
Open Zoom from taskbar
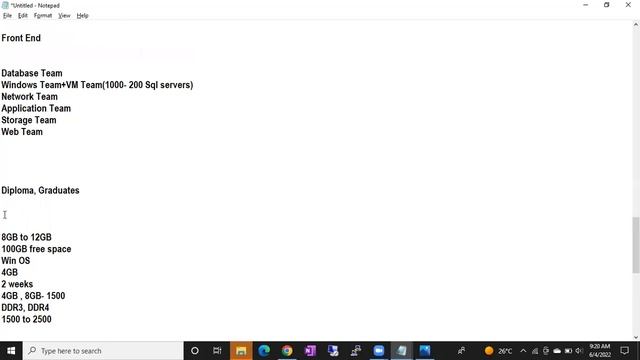pos(379,351)
